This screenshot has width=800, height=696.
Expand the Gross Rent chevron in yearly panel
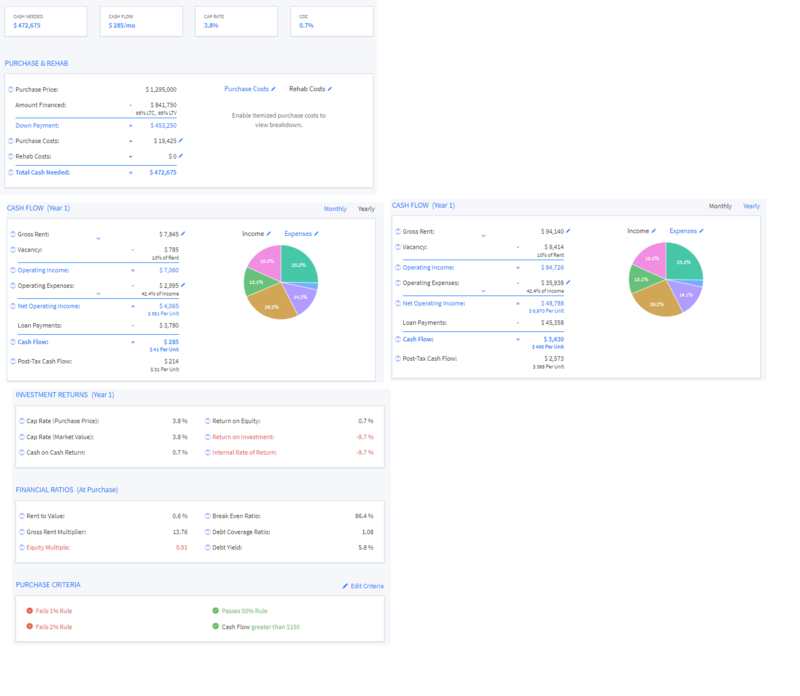click(482, 237)
